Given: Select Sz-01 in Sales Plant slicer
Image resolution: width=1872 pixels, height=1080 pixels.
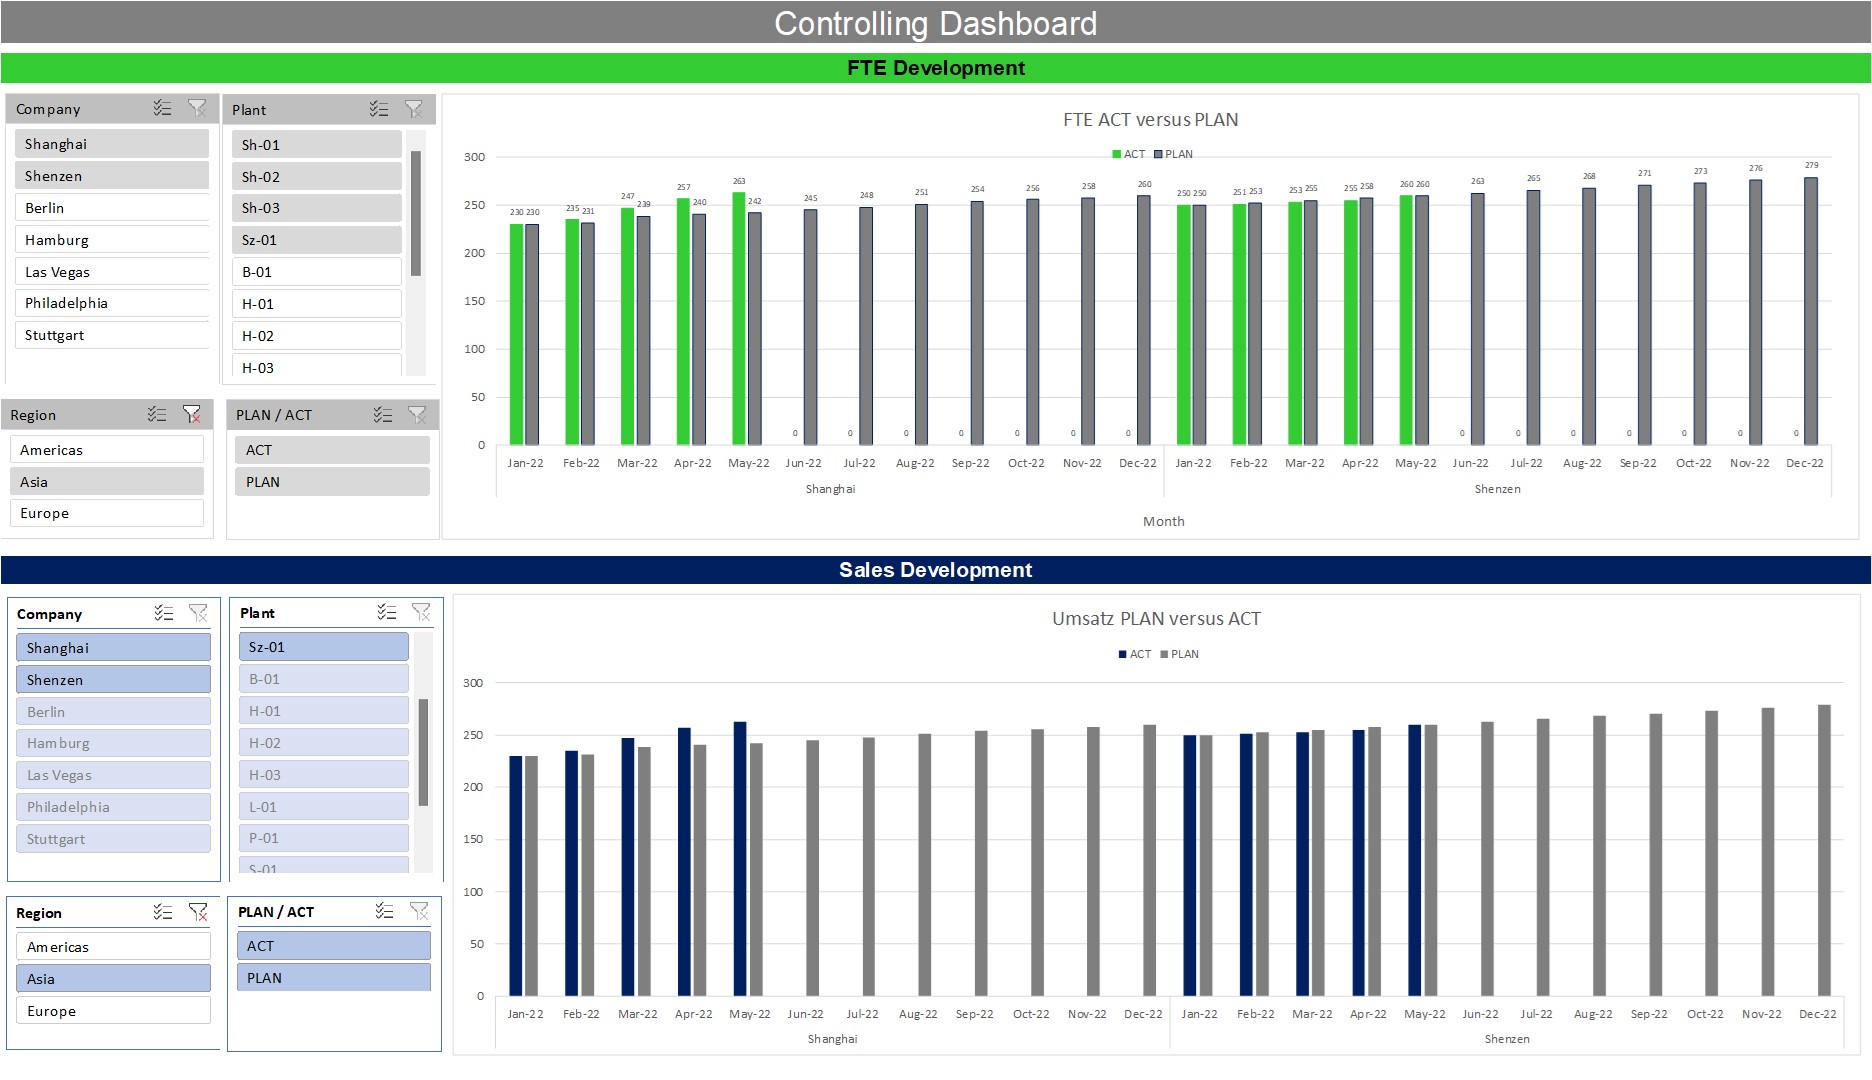Looking at the screenshot, I should (x=323, y=647).
